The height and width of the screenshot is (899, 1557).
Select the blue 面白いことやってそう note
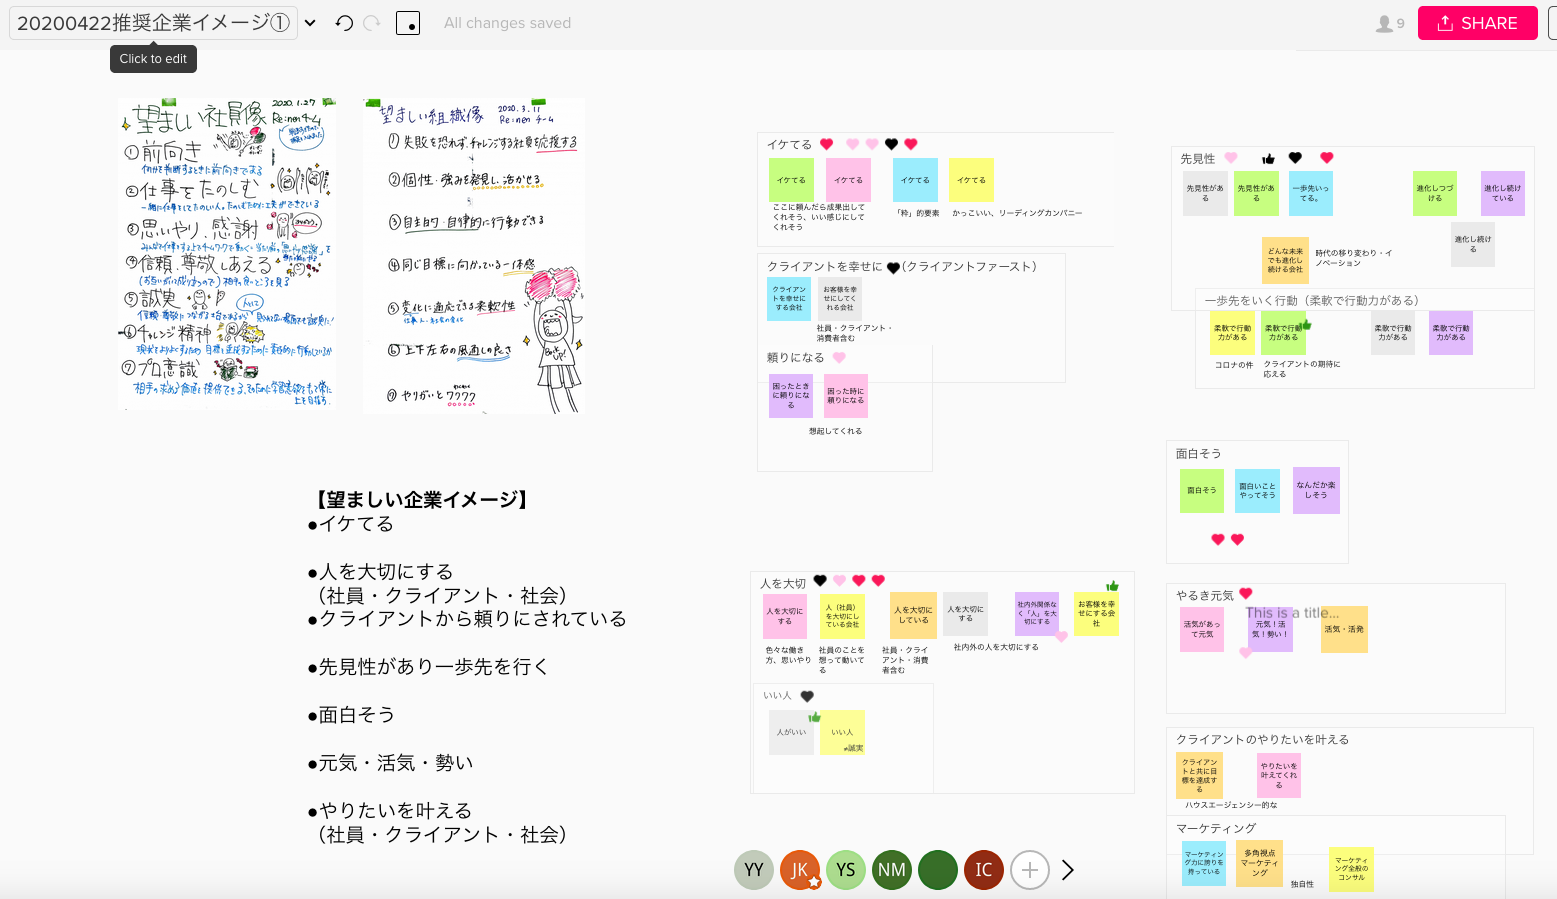[x=1257, y=491]
